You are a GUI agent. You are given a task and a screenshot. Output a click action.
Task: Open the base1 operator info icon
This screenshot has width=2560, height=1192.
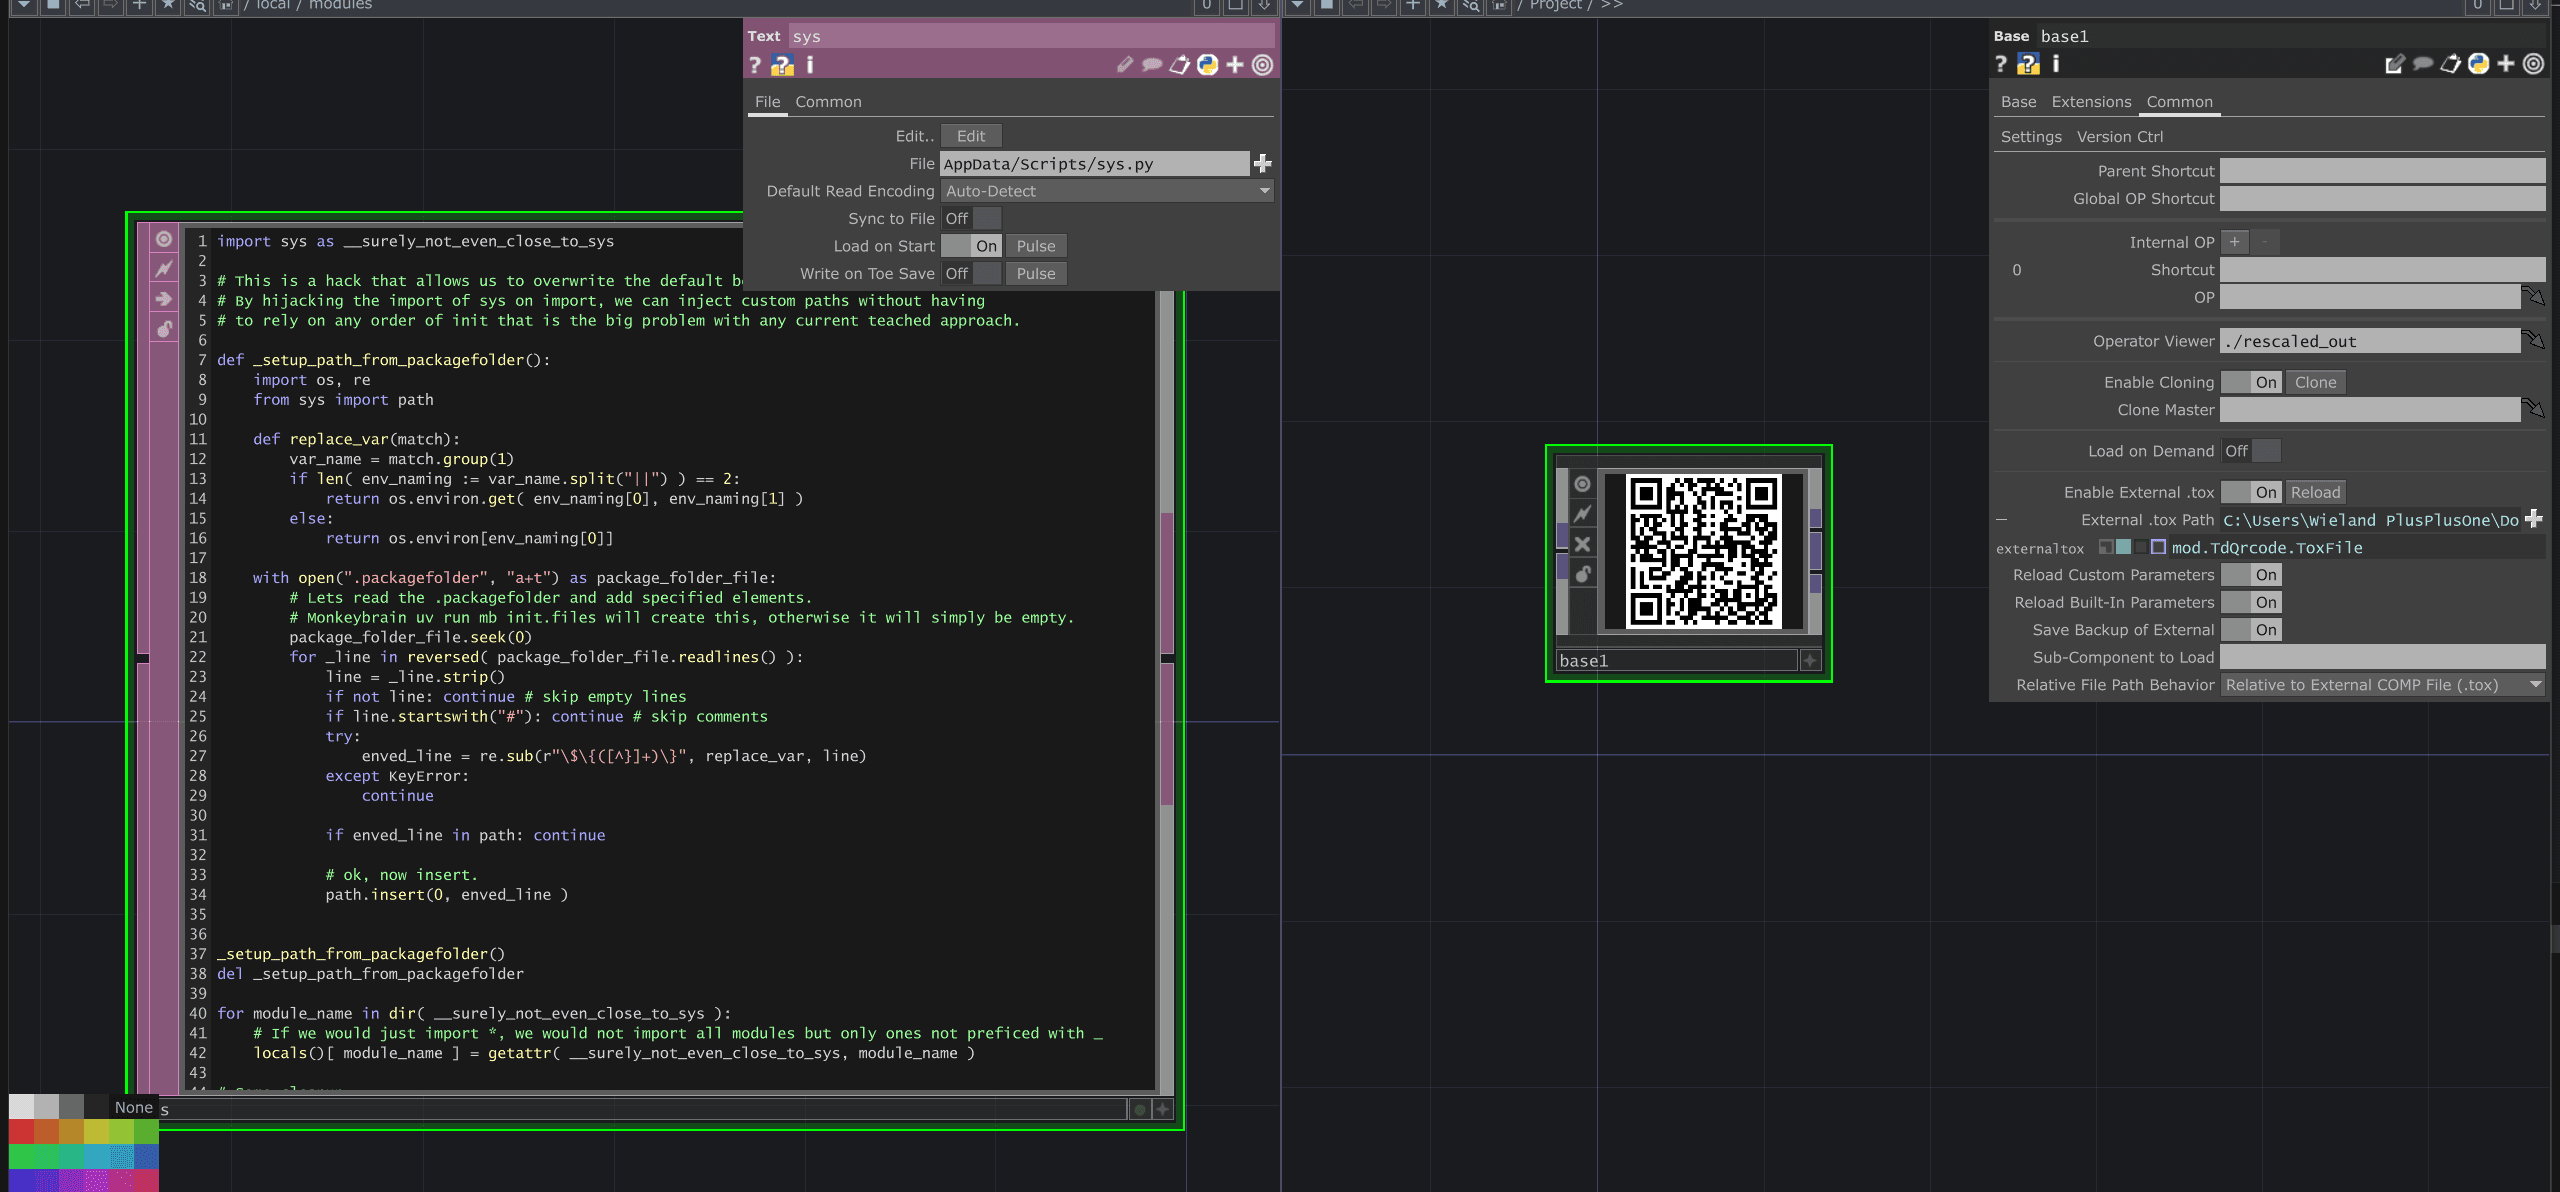(x=2056, y=65)
